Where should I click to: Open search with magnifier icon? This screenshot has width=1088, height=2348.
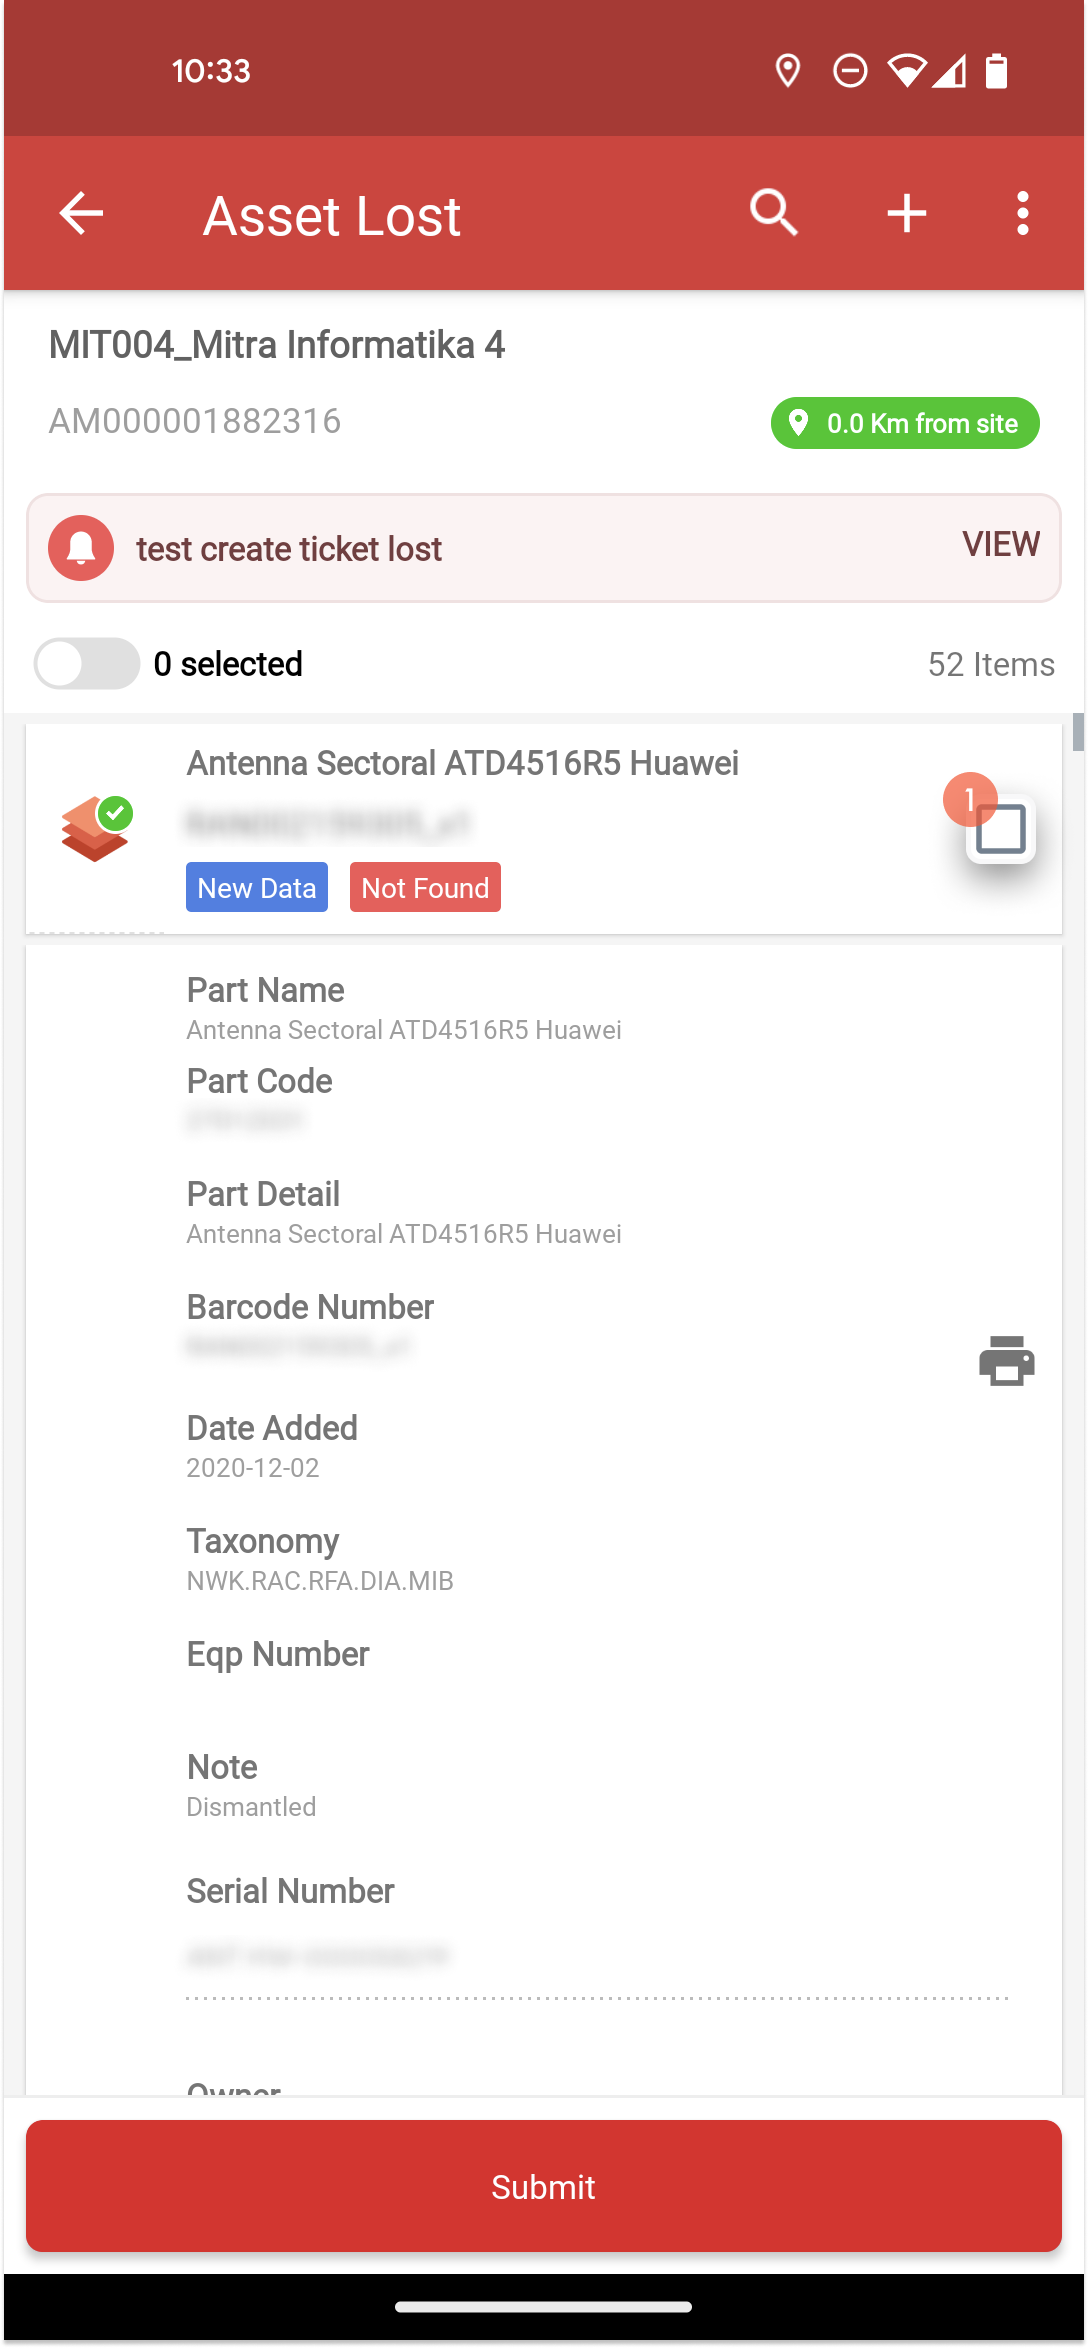tap(774, 213)
